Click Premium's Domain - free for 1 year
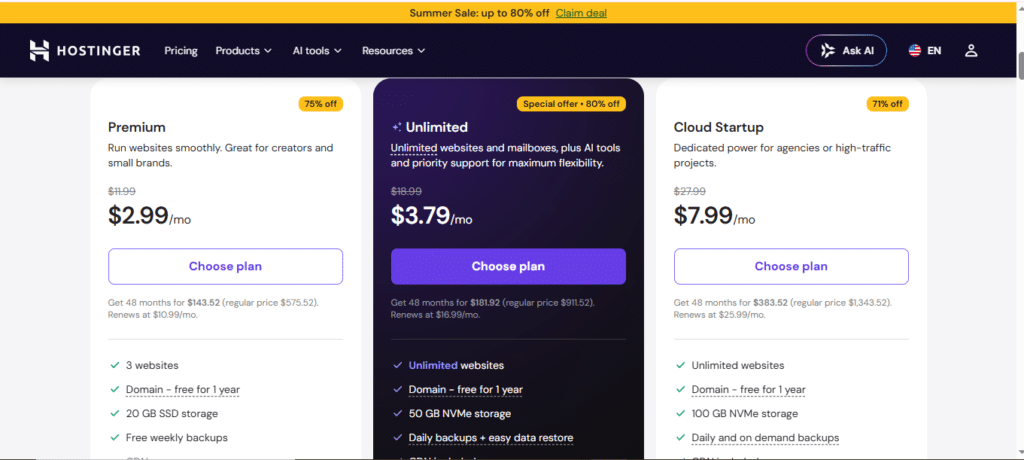This screenshot has height=460, width=1024. pos(183,389)
